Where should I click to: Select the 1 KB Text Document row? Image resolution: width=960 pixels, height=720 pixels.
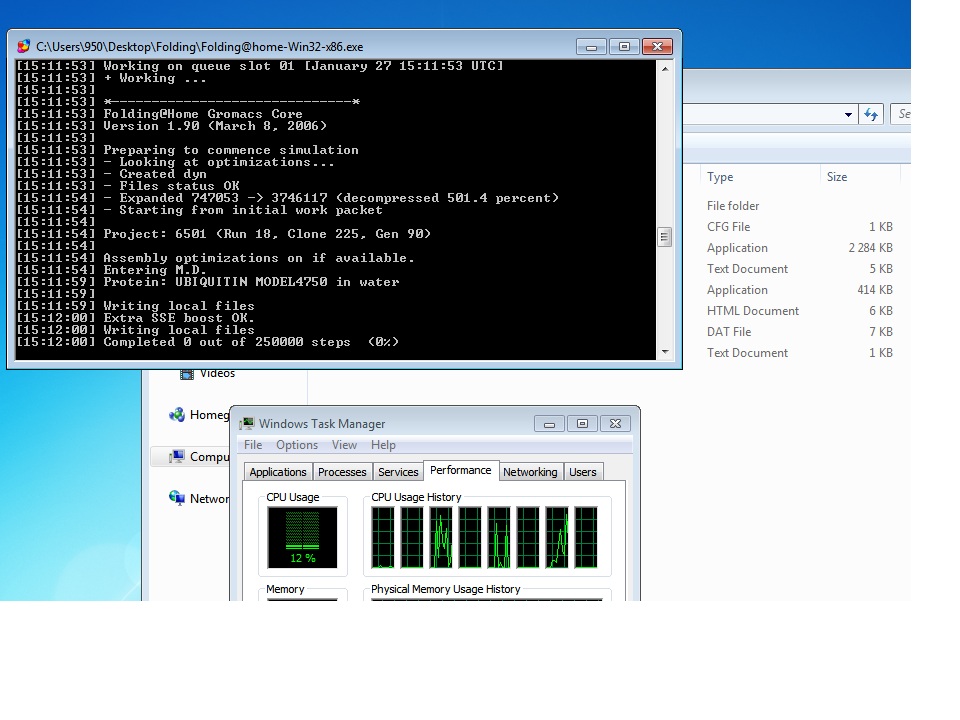click(799, 353)
